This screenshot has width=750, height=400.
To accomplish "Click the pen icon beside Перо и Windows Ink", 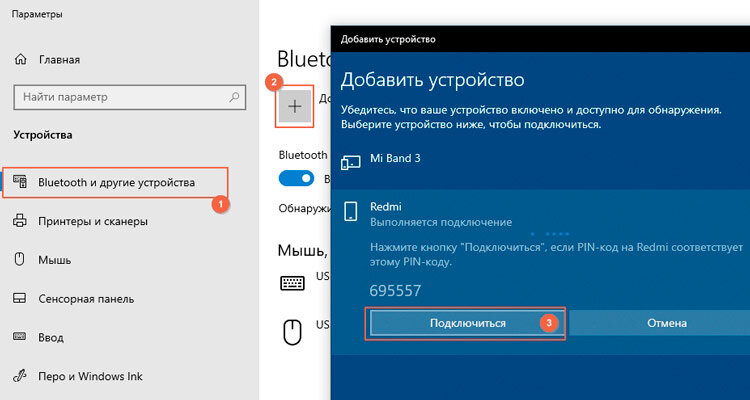I will (x=20, y=376).
